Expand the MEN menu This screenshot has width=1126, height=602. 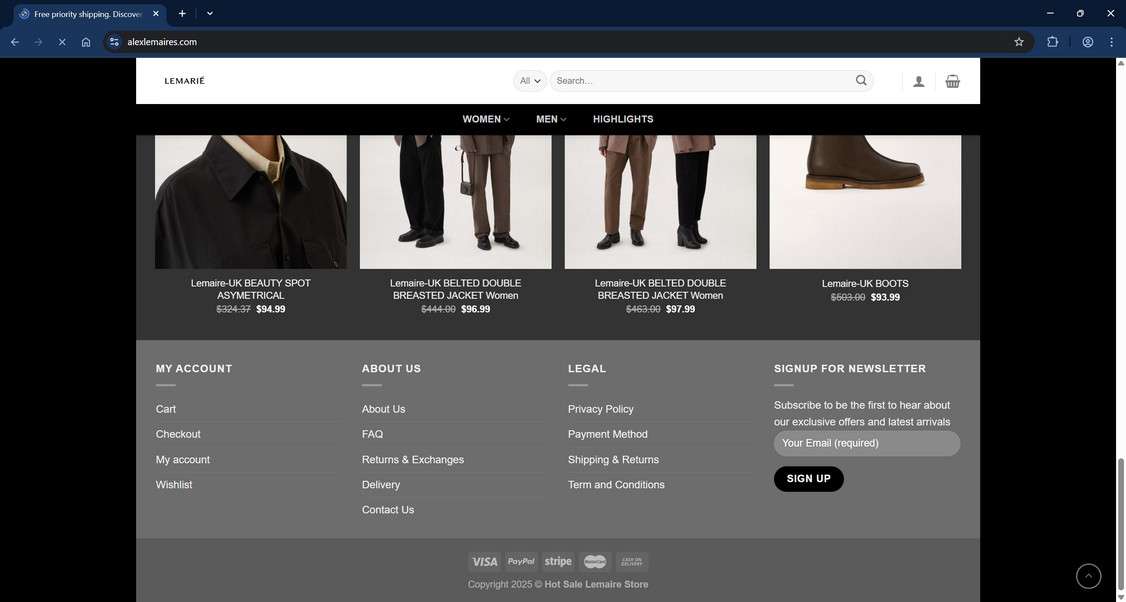pyautogui.click(x=551, y=119)
